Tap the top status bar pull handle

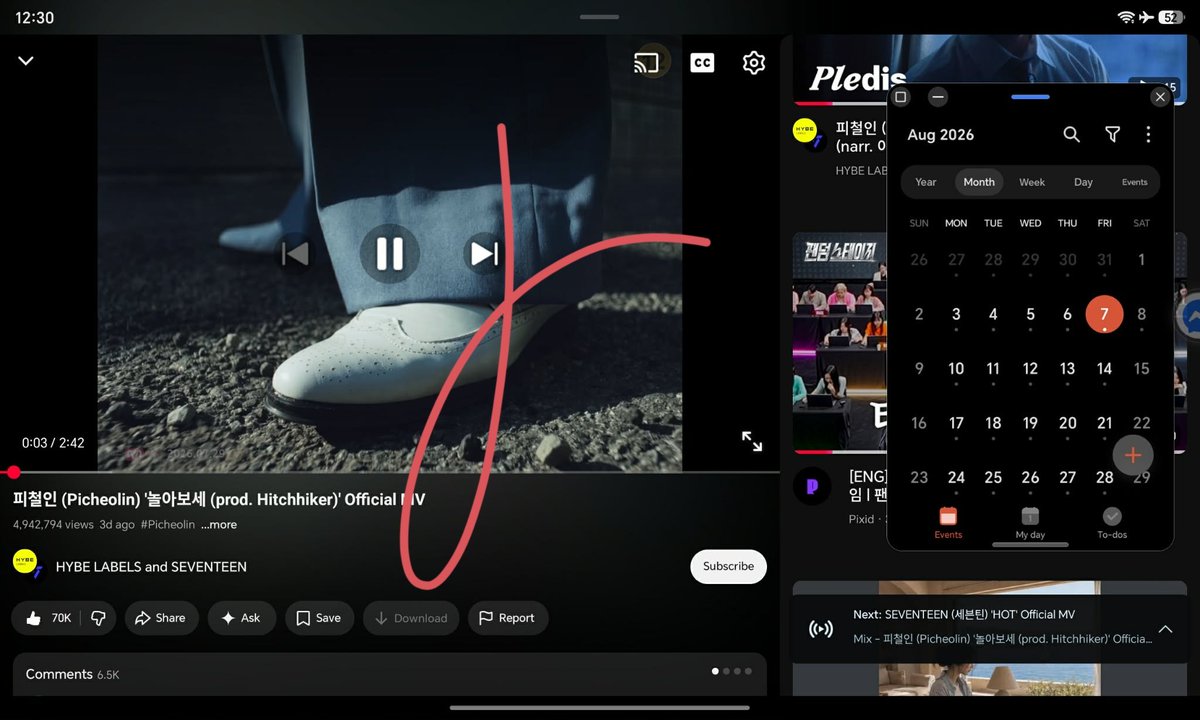[599, 16]
